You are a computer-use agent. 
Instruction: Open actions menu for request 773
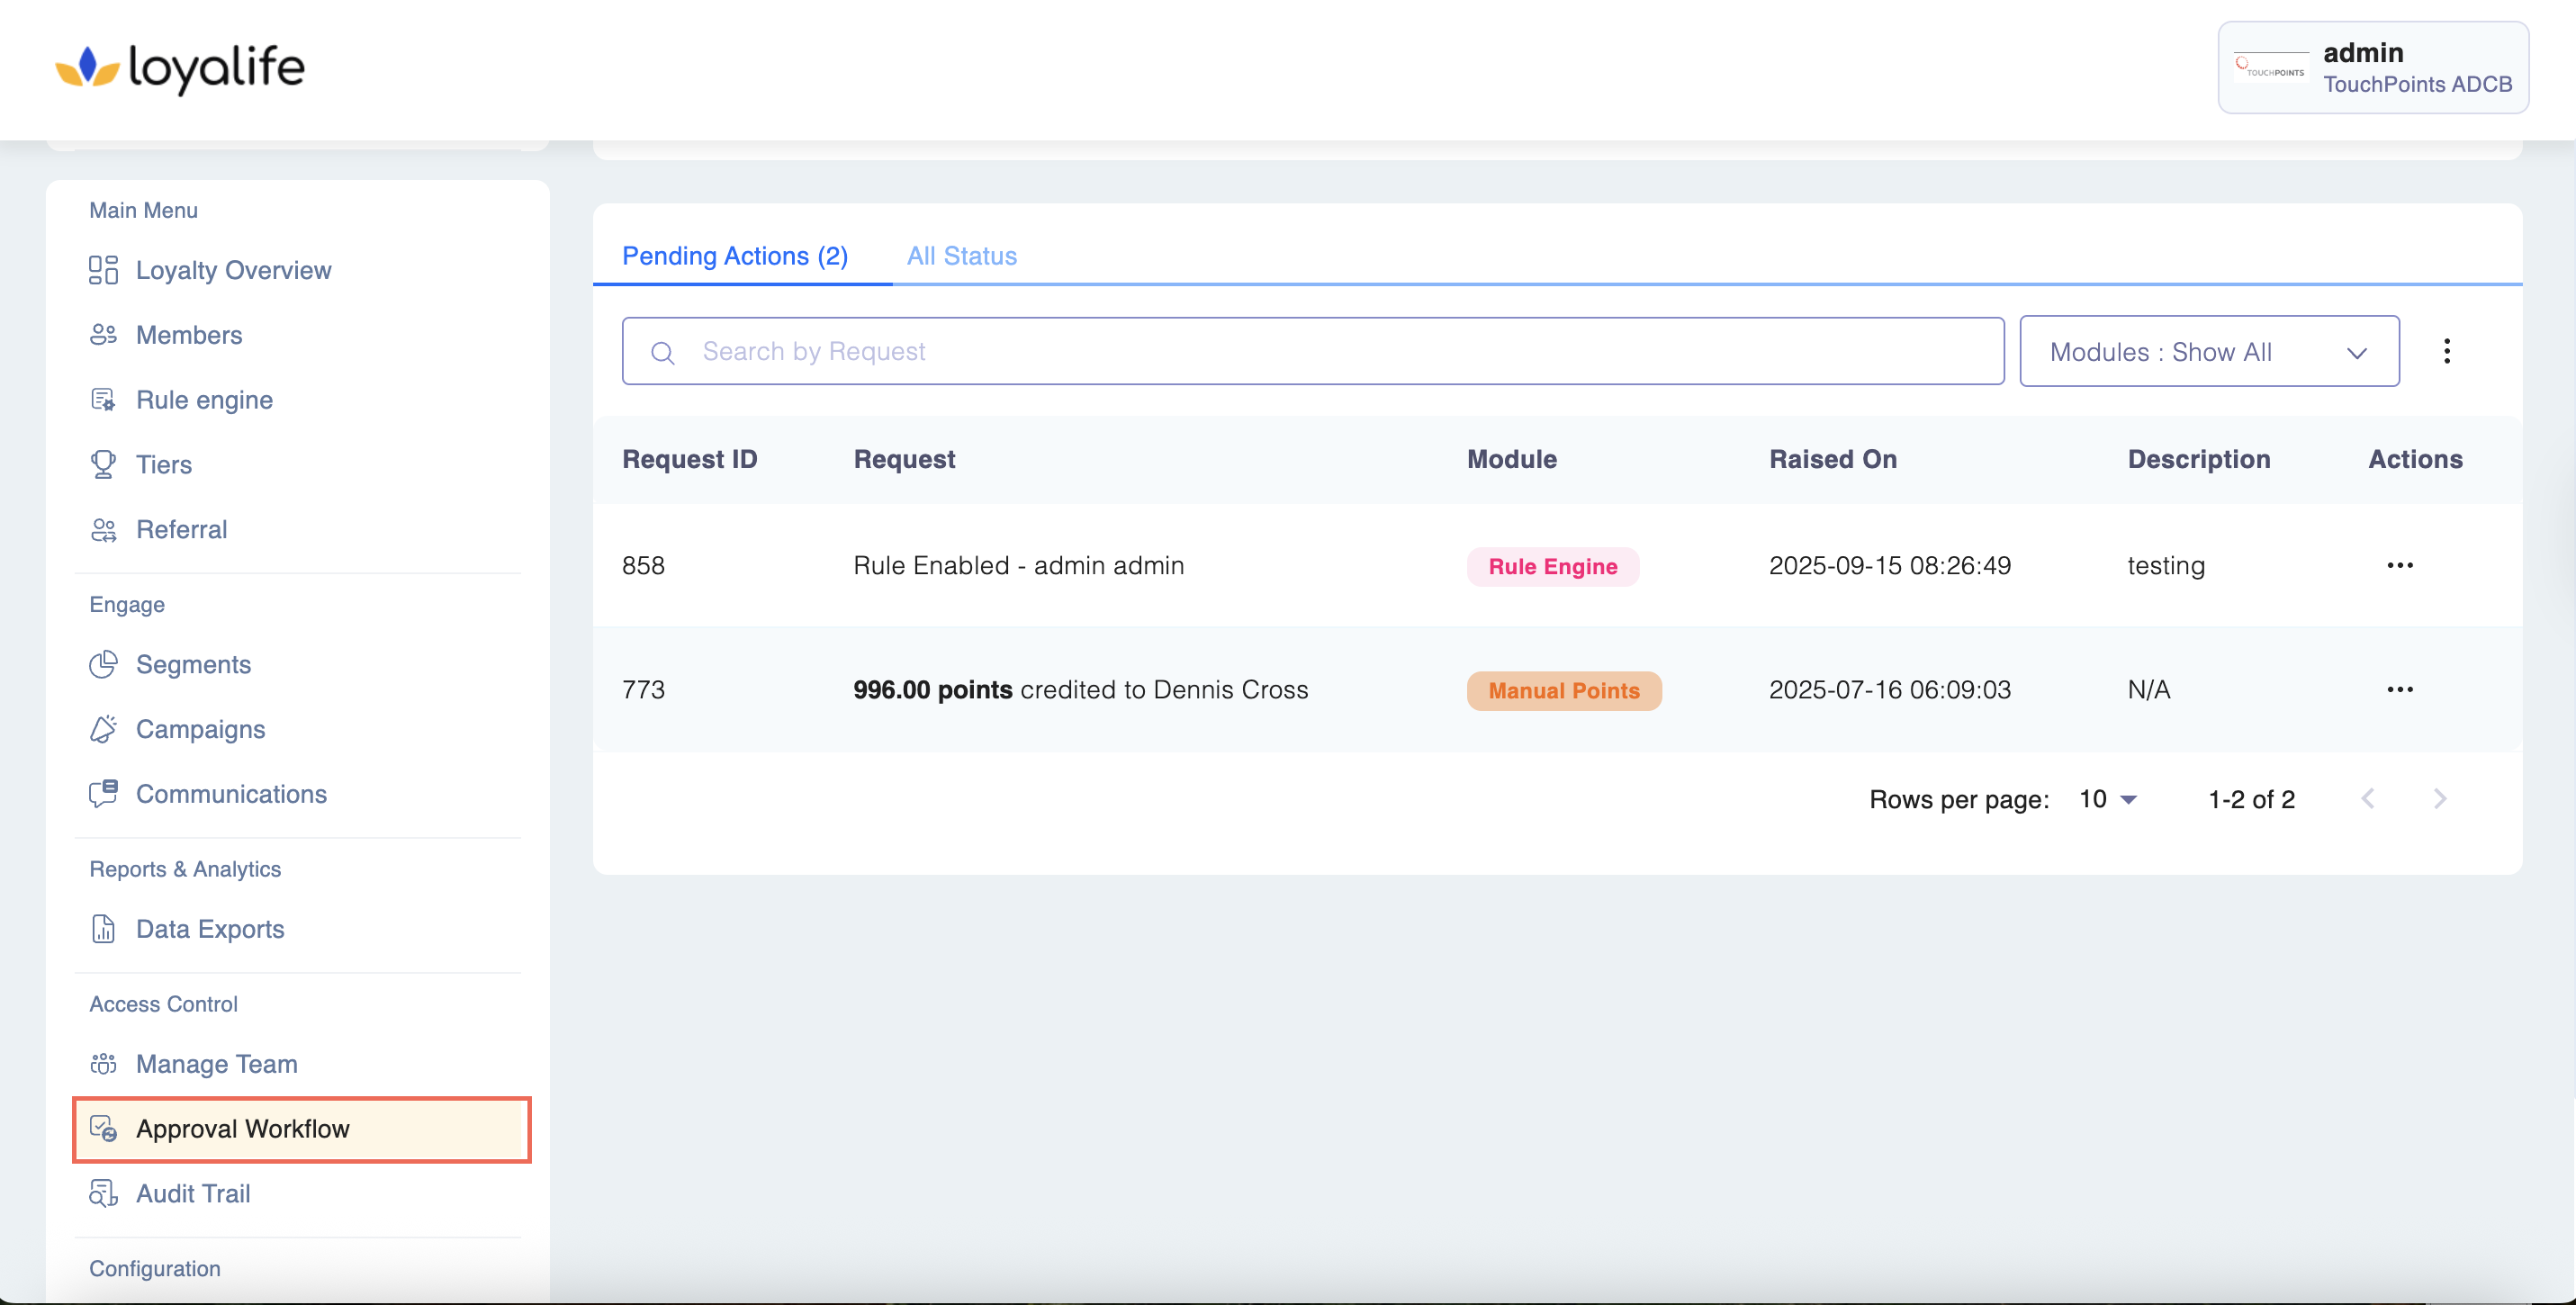pos(2399,690)
